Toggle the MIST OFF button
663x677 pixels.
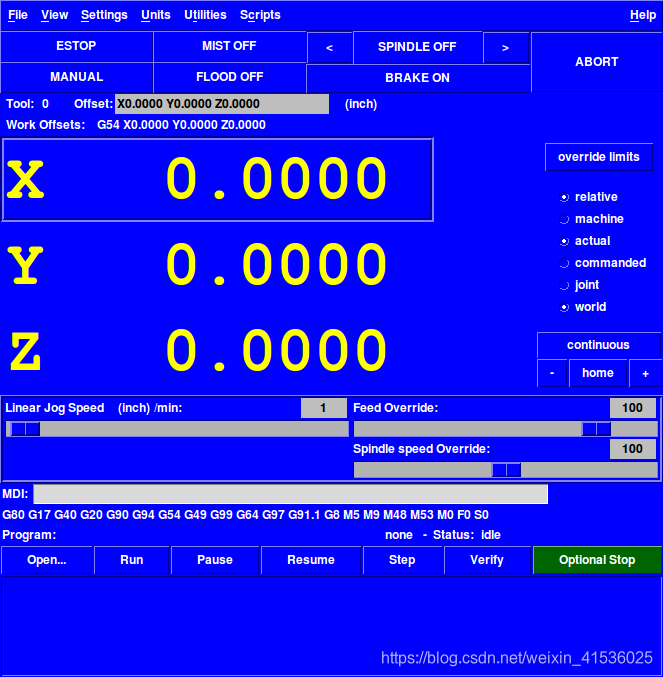229,46
